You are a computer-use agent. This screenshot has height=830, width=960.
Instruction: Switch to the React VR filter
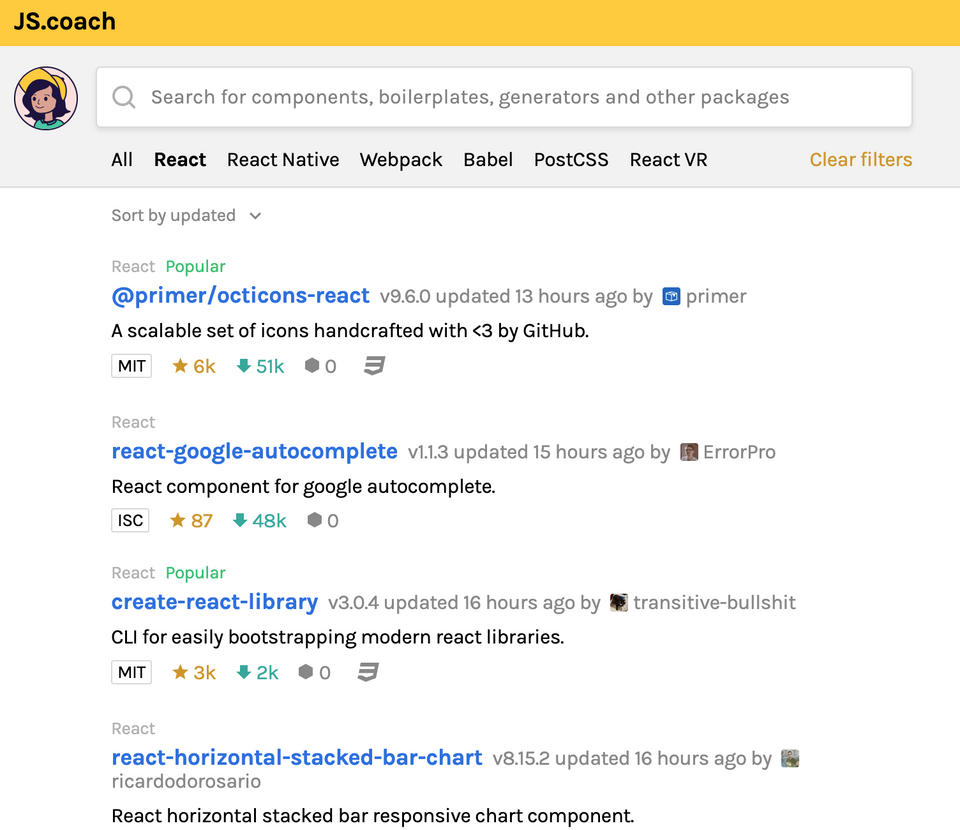pyautogui.click(x=669, y=160)
